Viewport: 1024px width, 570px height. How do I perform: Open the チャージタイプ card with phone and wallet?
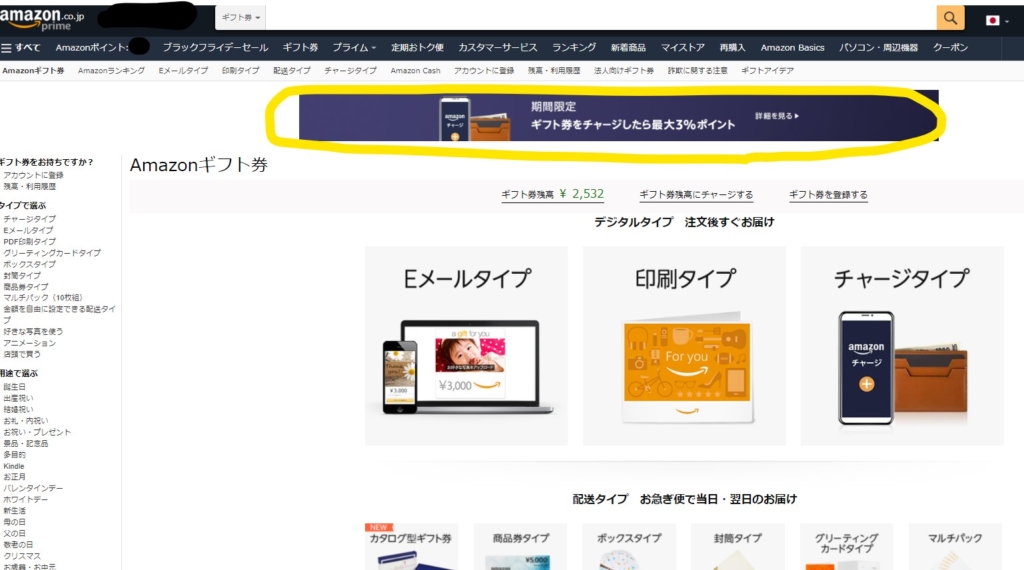902,346
